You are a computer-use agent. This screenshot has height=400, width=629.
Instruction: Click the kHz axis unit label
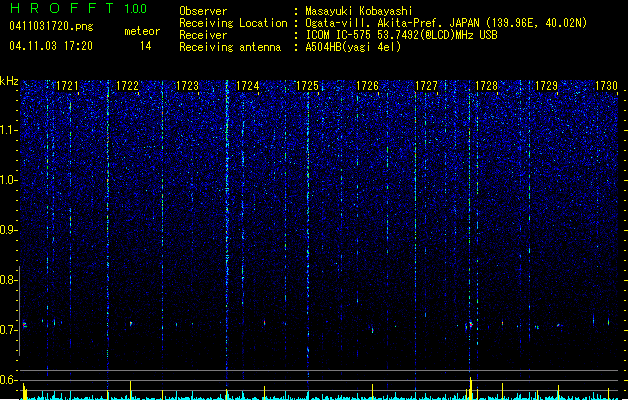9,81
